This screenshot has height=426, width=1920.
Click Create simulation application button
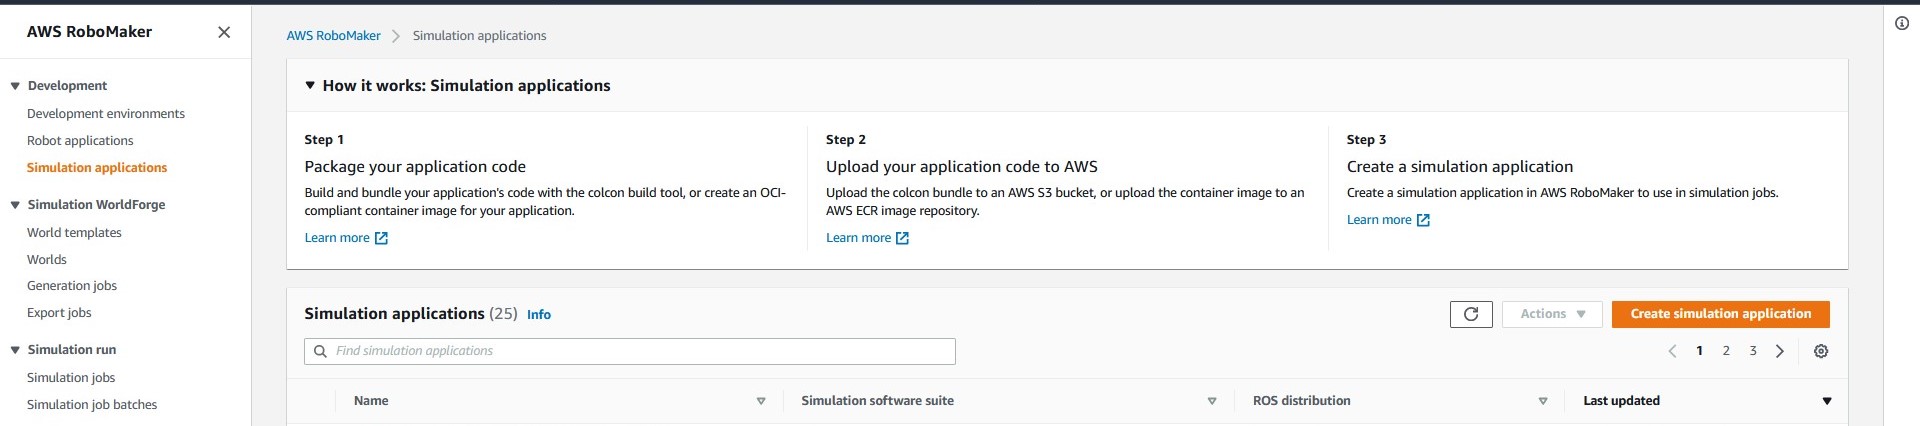[x=1720, y=314]
